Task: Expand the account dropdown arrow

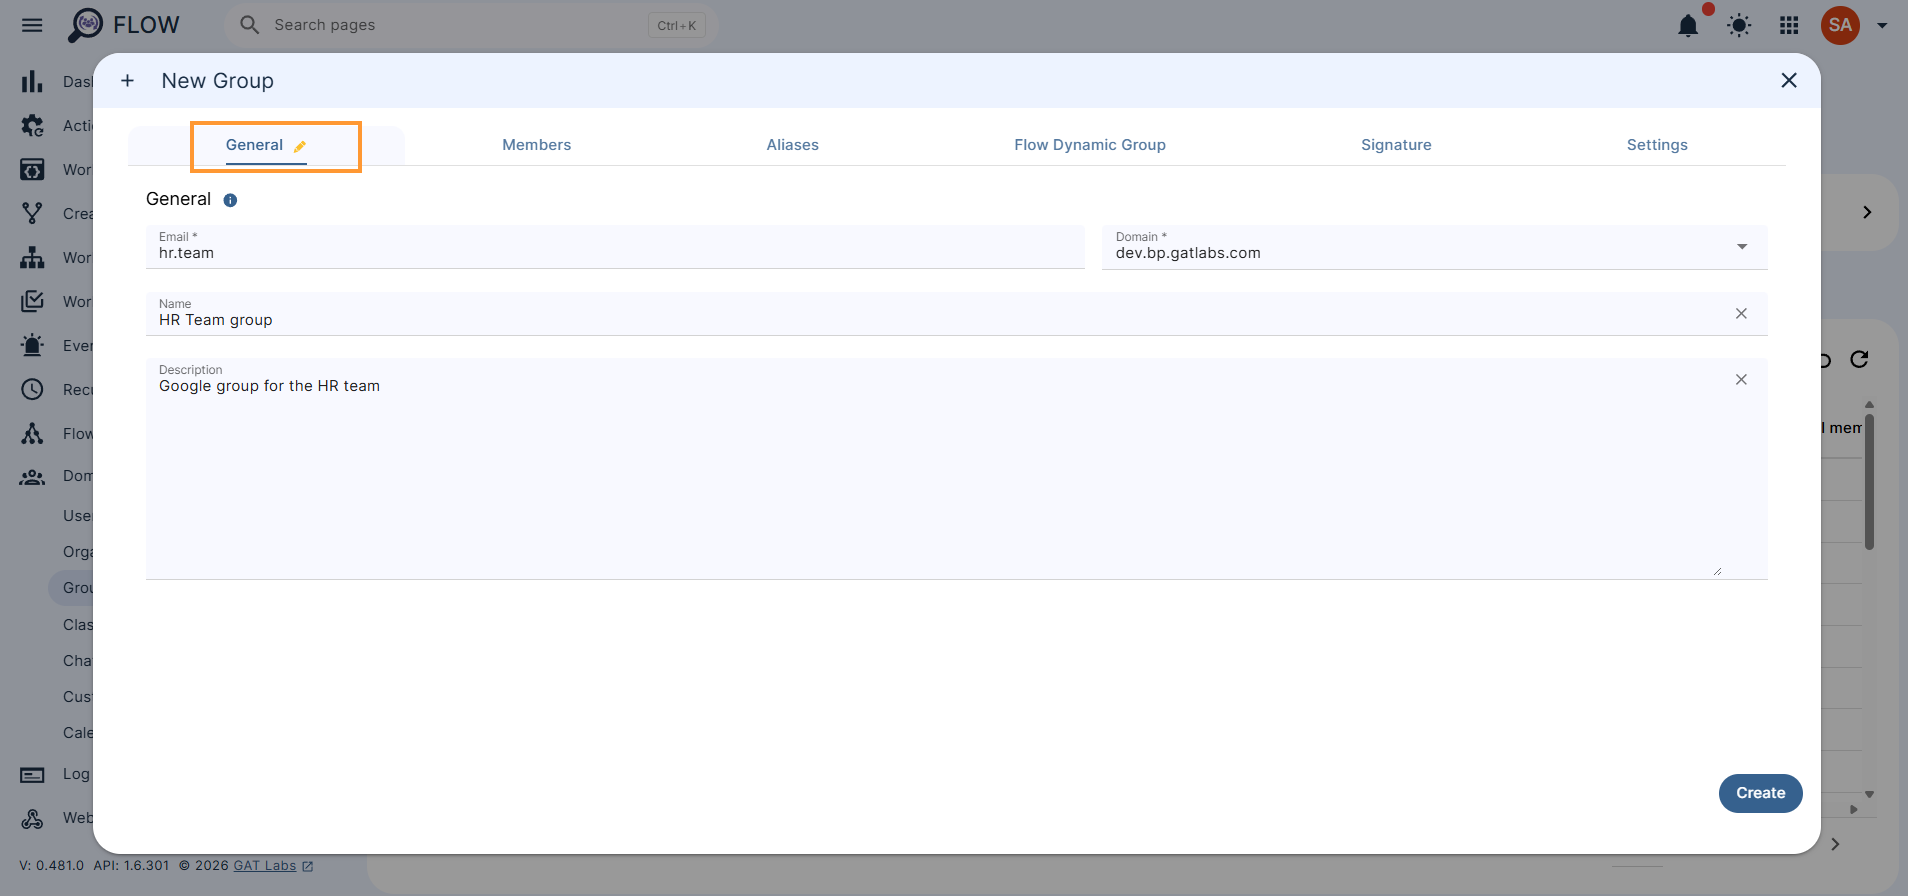Action: click(x=1882, y=25)
